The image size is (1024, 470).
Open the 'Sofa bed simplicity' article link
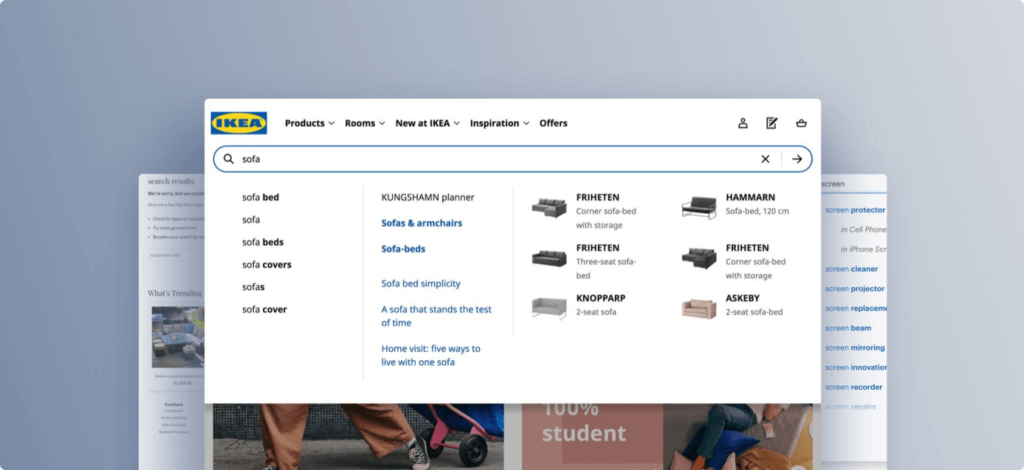(x=420, y=284)
